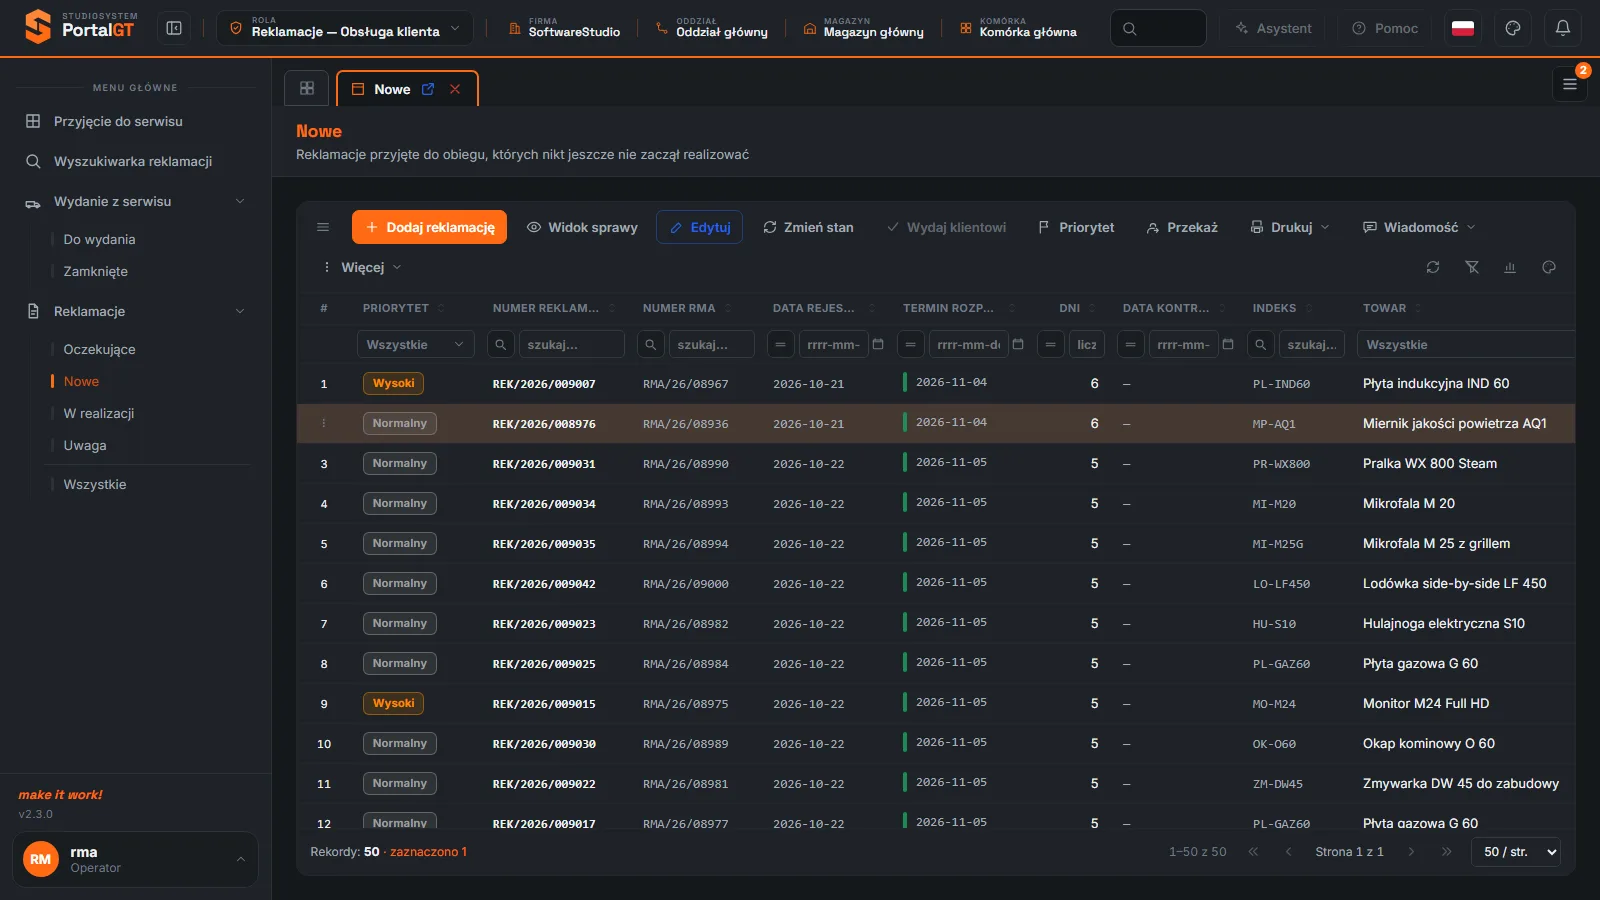
Task: Open the dashboard grid tab icon
Action: (307, 88)
